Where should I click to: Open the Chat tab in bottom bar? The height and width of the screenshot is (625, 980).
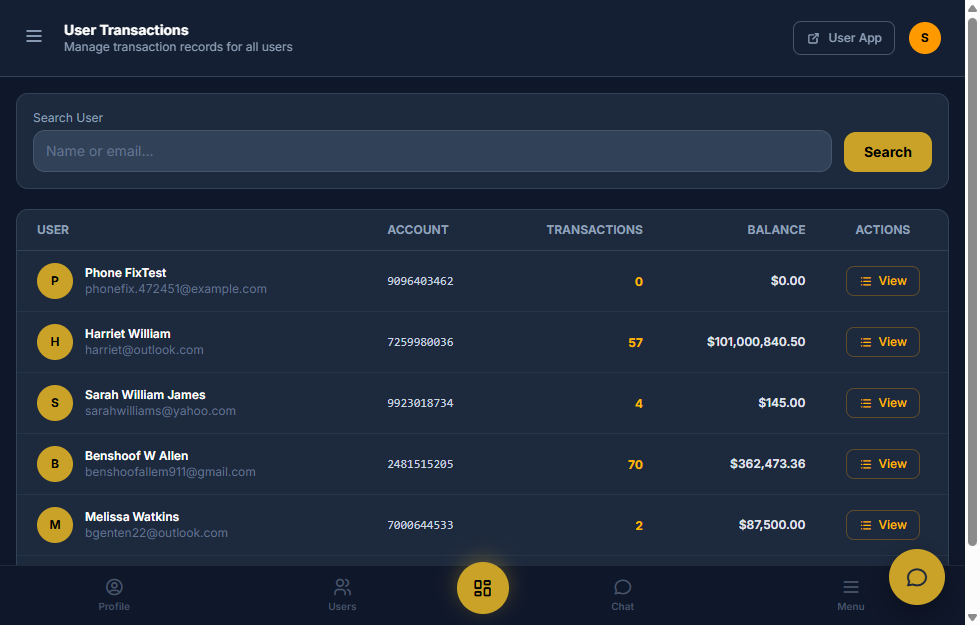(622, 595)
